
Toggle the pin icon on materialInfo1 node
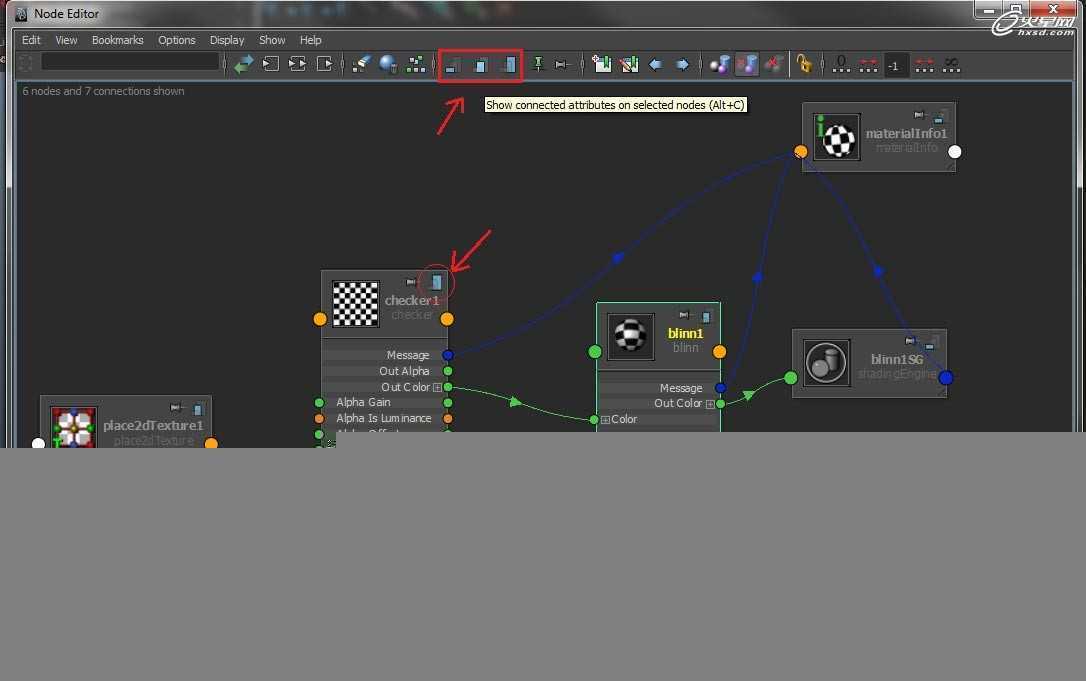(x=919, y=115)
